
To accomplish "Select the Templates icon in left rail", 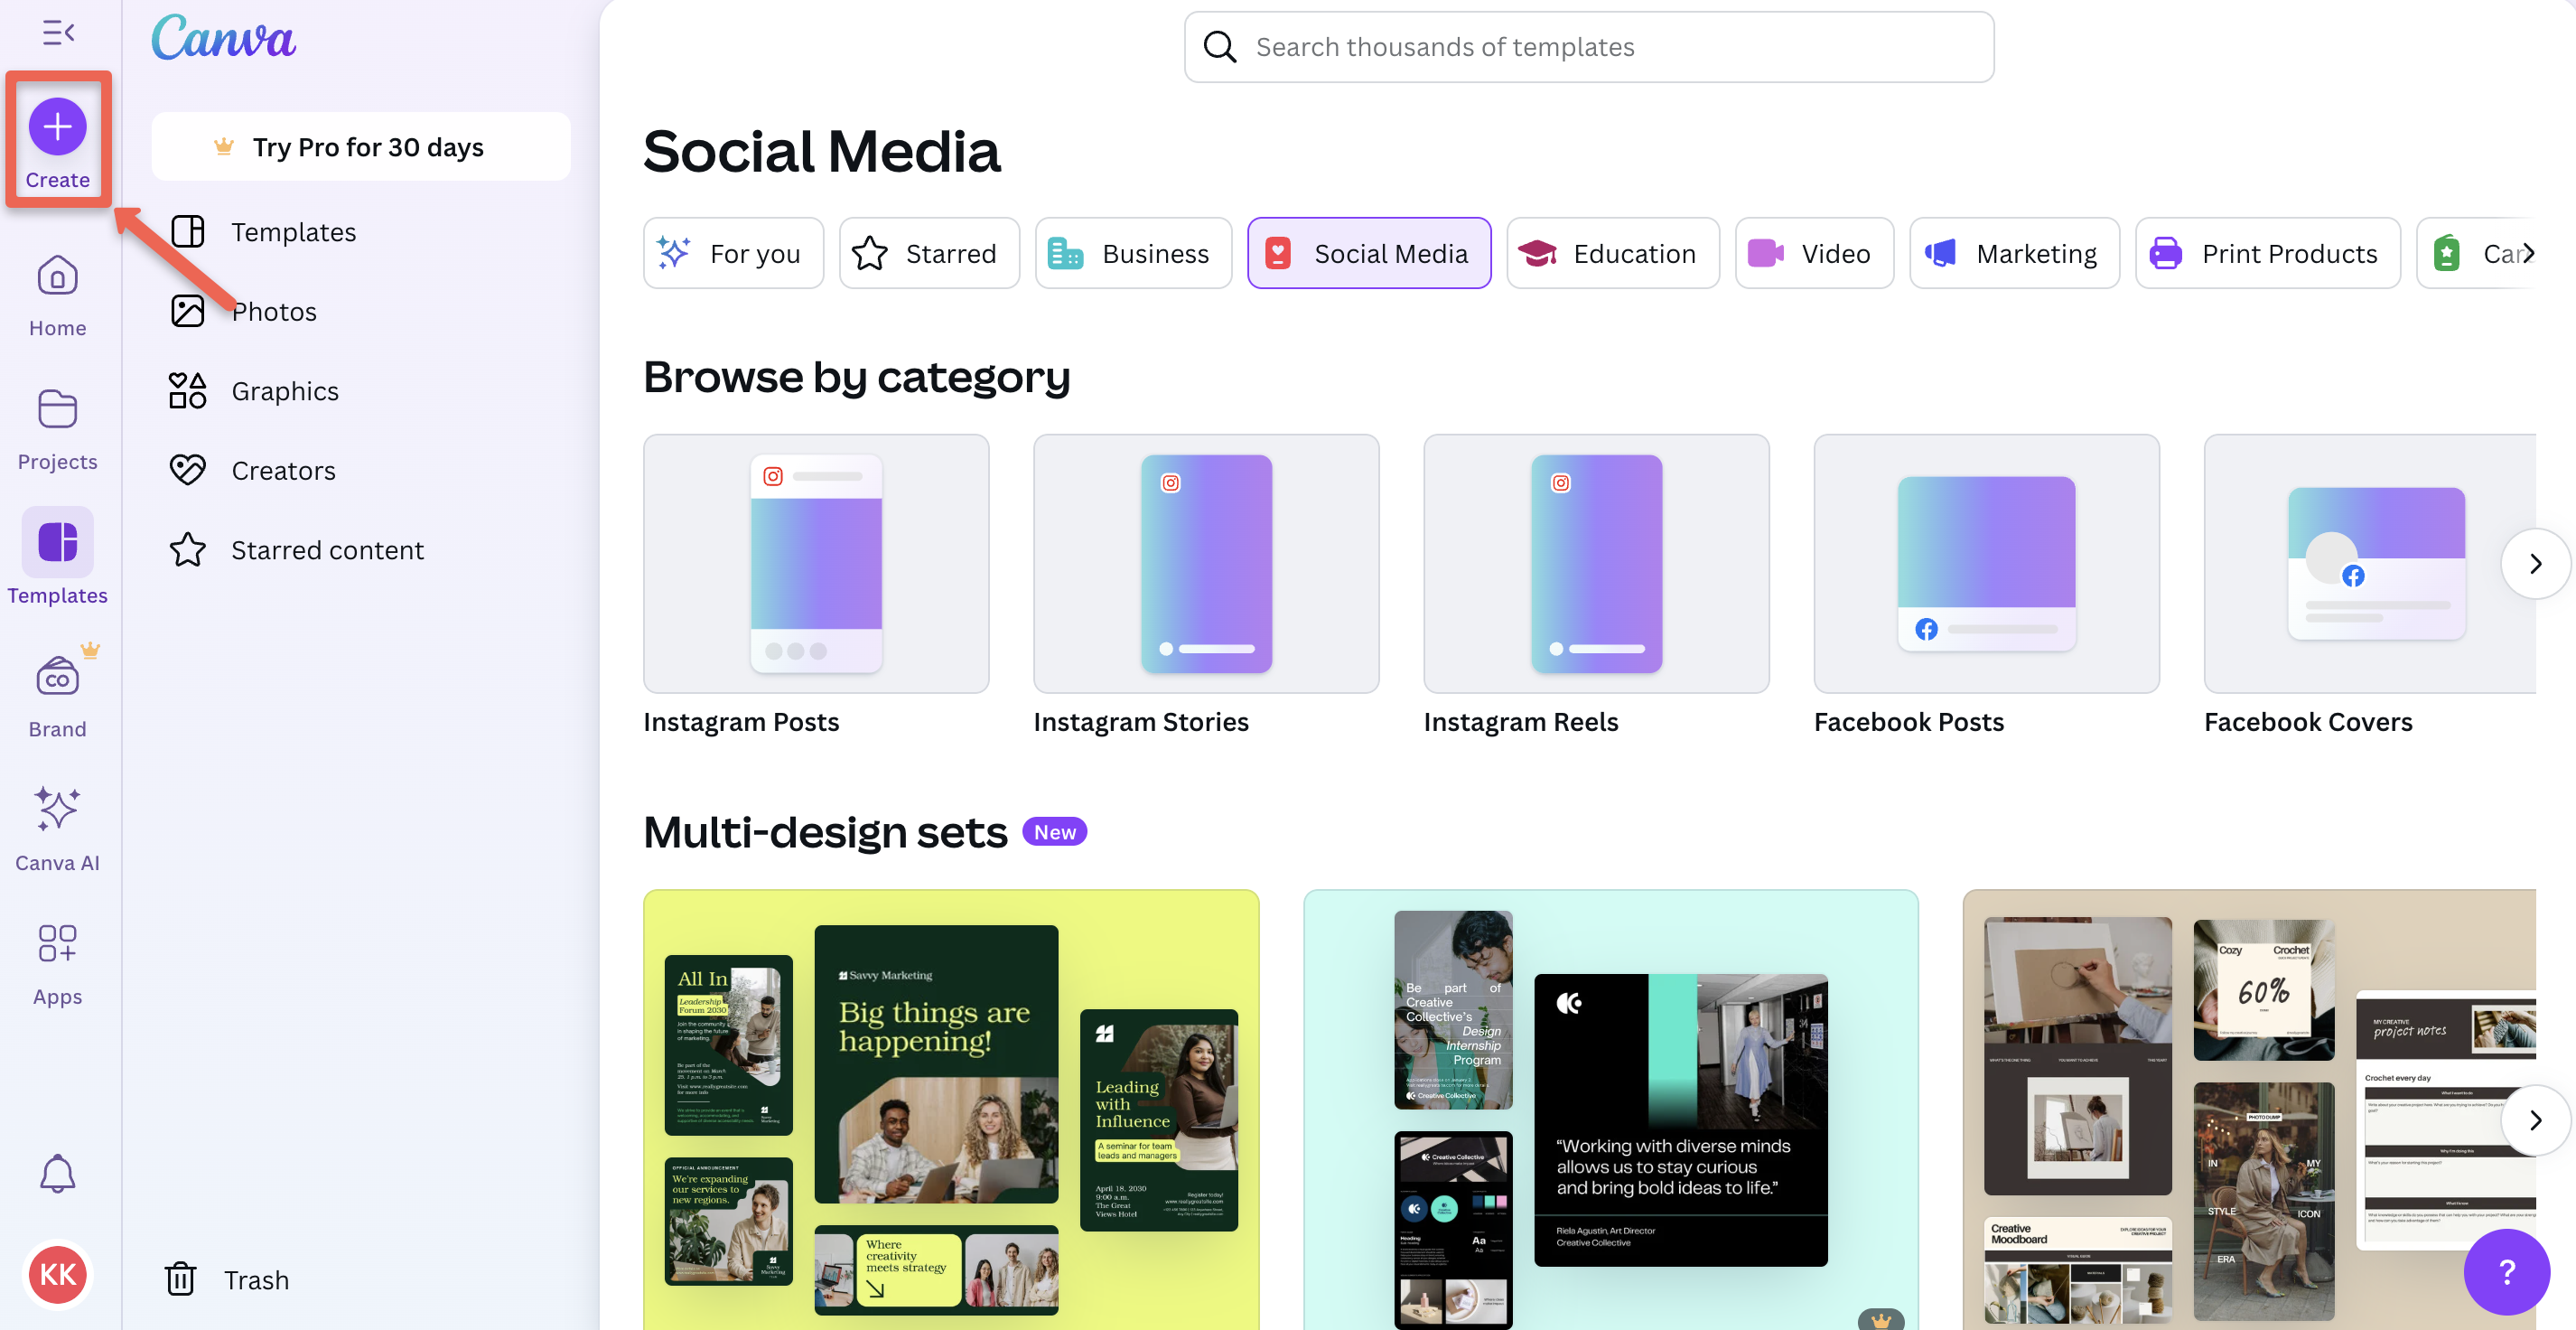I will (x=57, y=541).
